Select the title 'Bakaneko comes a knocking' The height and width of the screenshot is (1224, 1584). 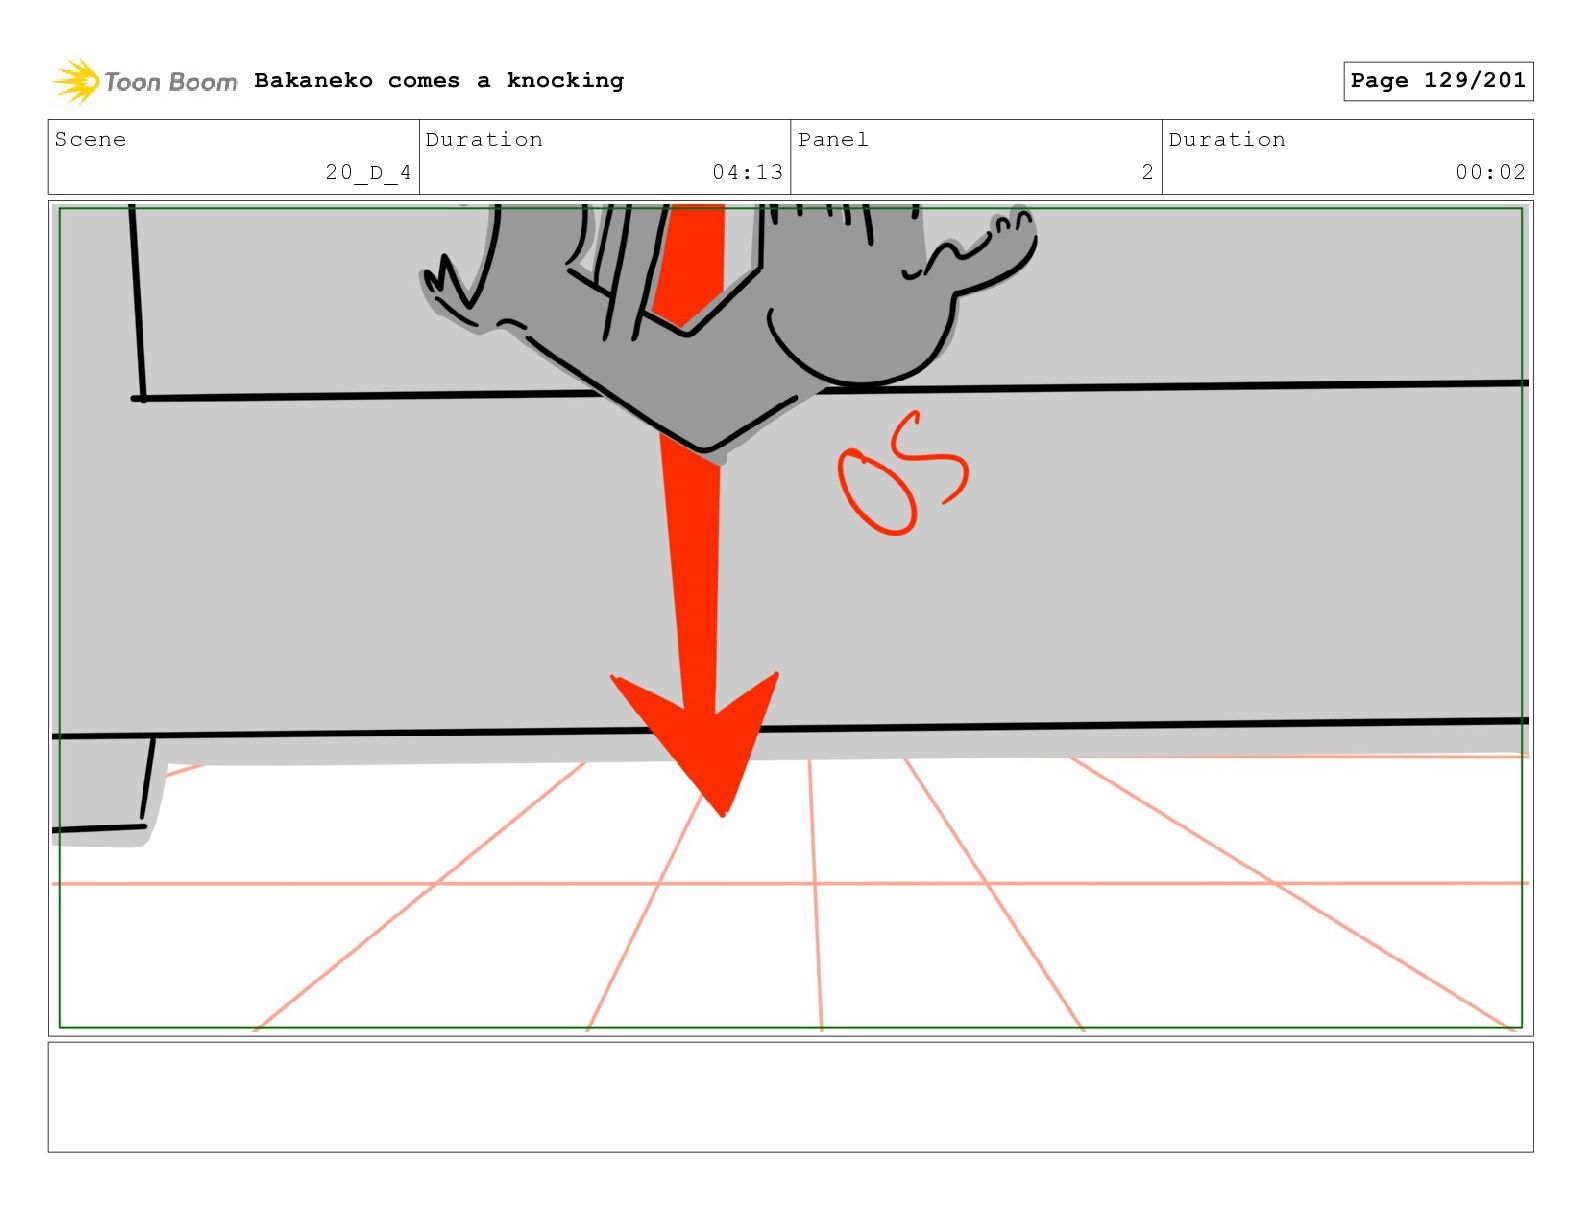pyautogui.click(x=439, y=80)
